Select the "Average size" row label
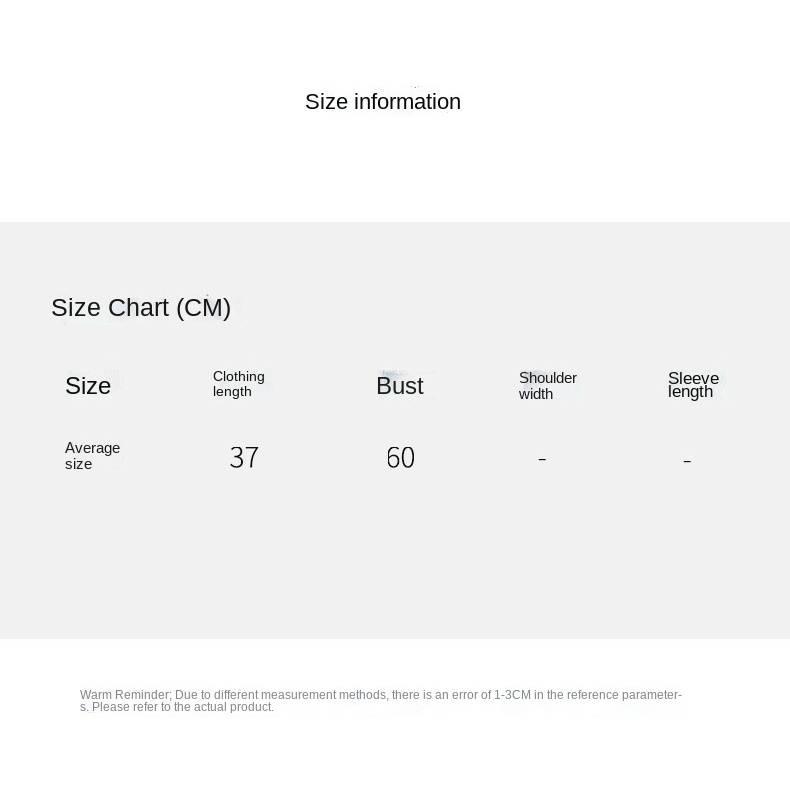 pos(92,456)
